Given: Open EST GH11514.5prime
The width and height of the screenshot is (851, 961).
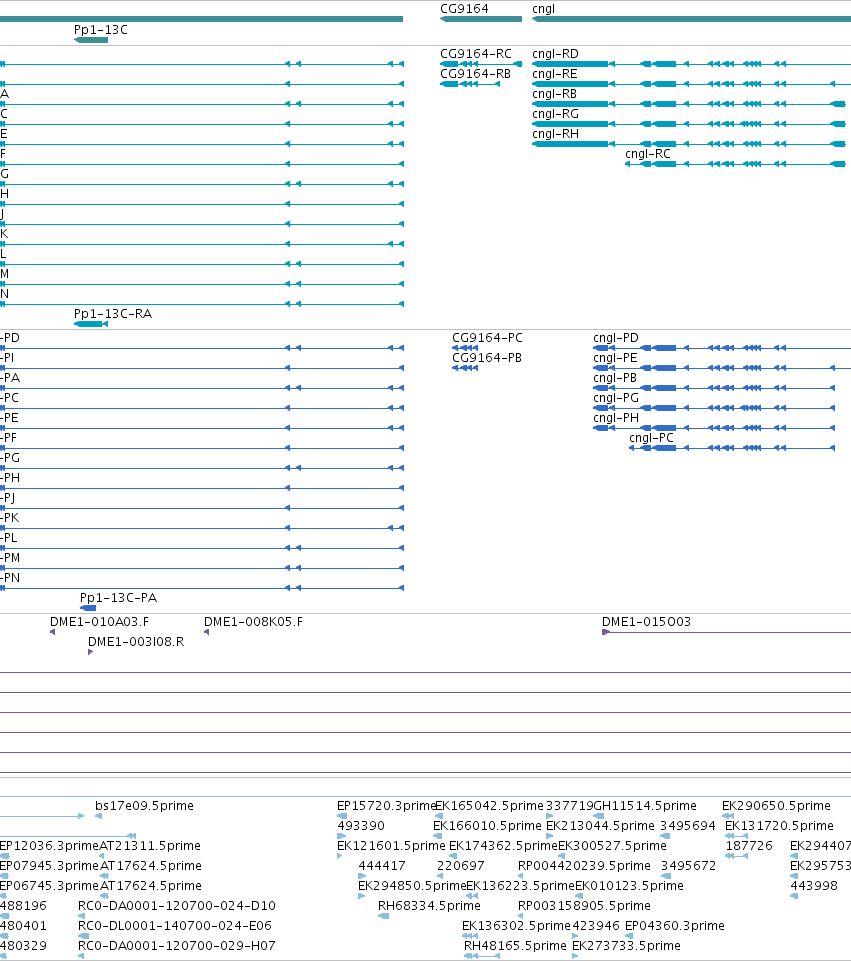Looking at the screenshot, I should (645, 805).
